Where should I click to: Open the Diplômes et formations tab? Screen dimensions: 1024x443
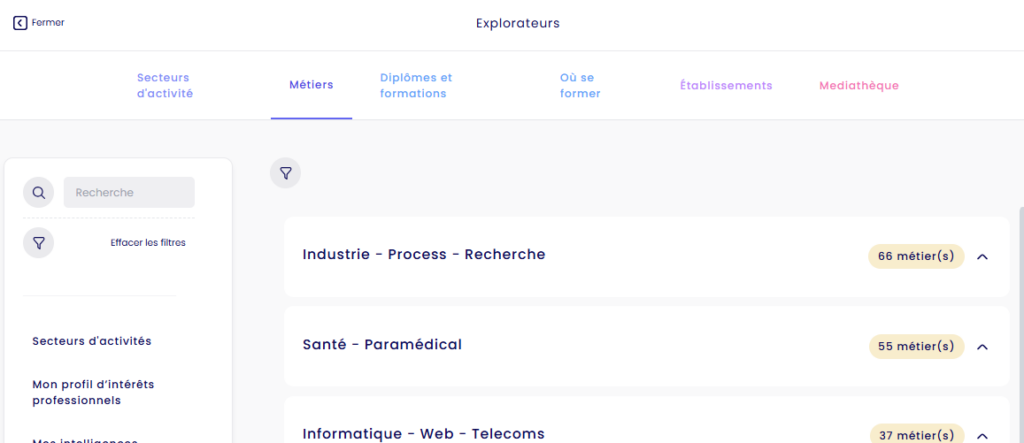[x=416, y=86]
